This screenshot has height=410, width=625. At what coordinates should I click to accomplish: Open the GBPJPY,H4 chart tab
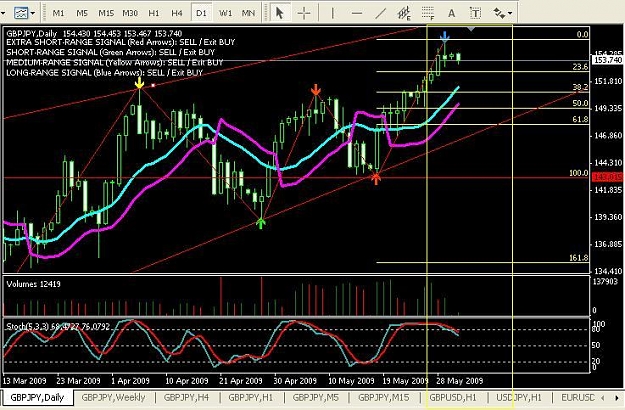(x=186, y=397)
